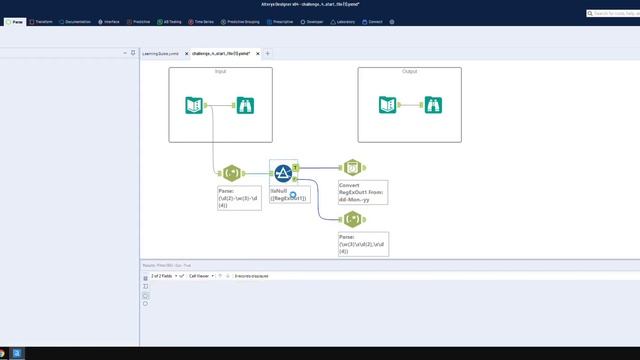Screen dimensions: 640x360
Task: Open Alteryx from the Windows taskbar
Action: click(17, 353)
